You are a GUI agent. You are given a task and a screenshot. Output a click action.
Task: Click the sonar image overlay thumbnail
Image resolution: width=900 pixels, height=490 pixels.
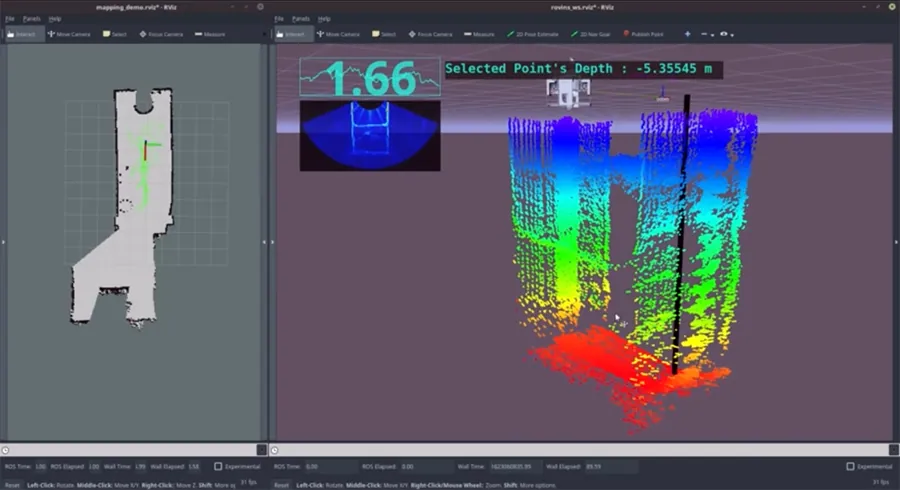point(370,135)
